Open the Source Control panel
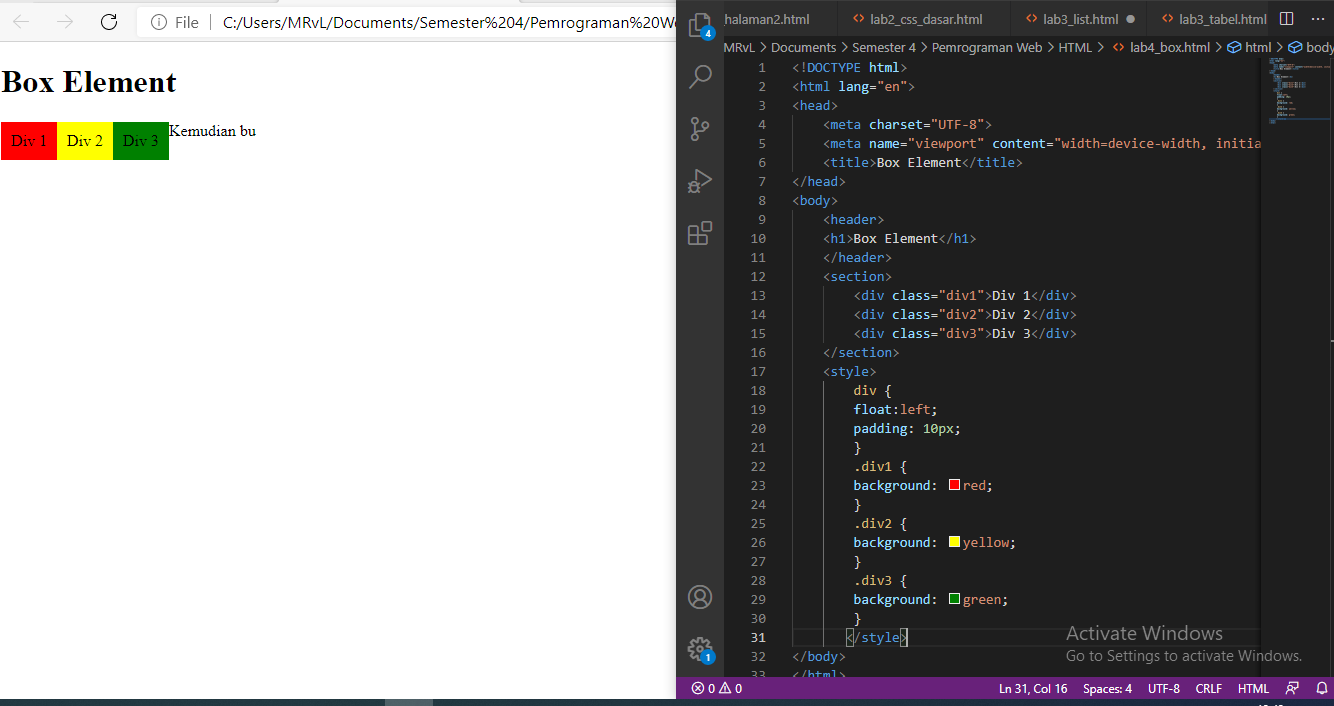The height and width of the screenshot is (706, 1334). [699, 128]
